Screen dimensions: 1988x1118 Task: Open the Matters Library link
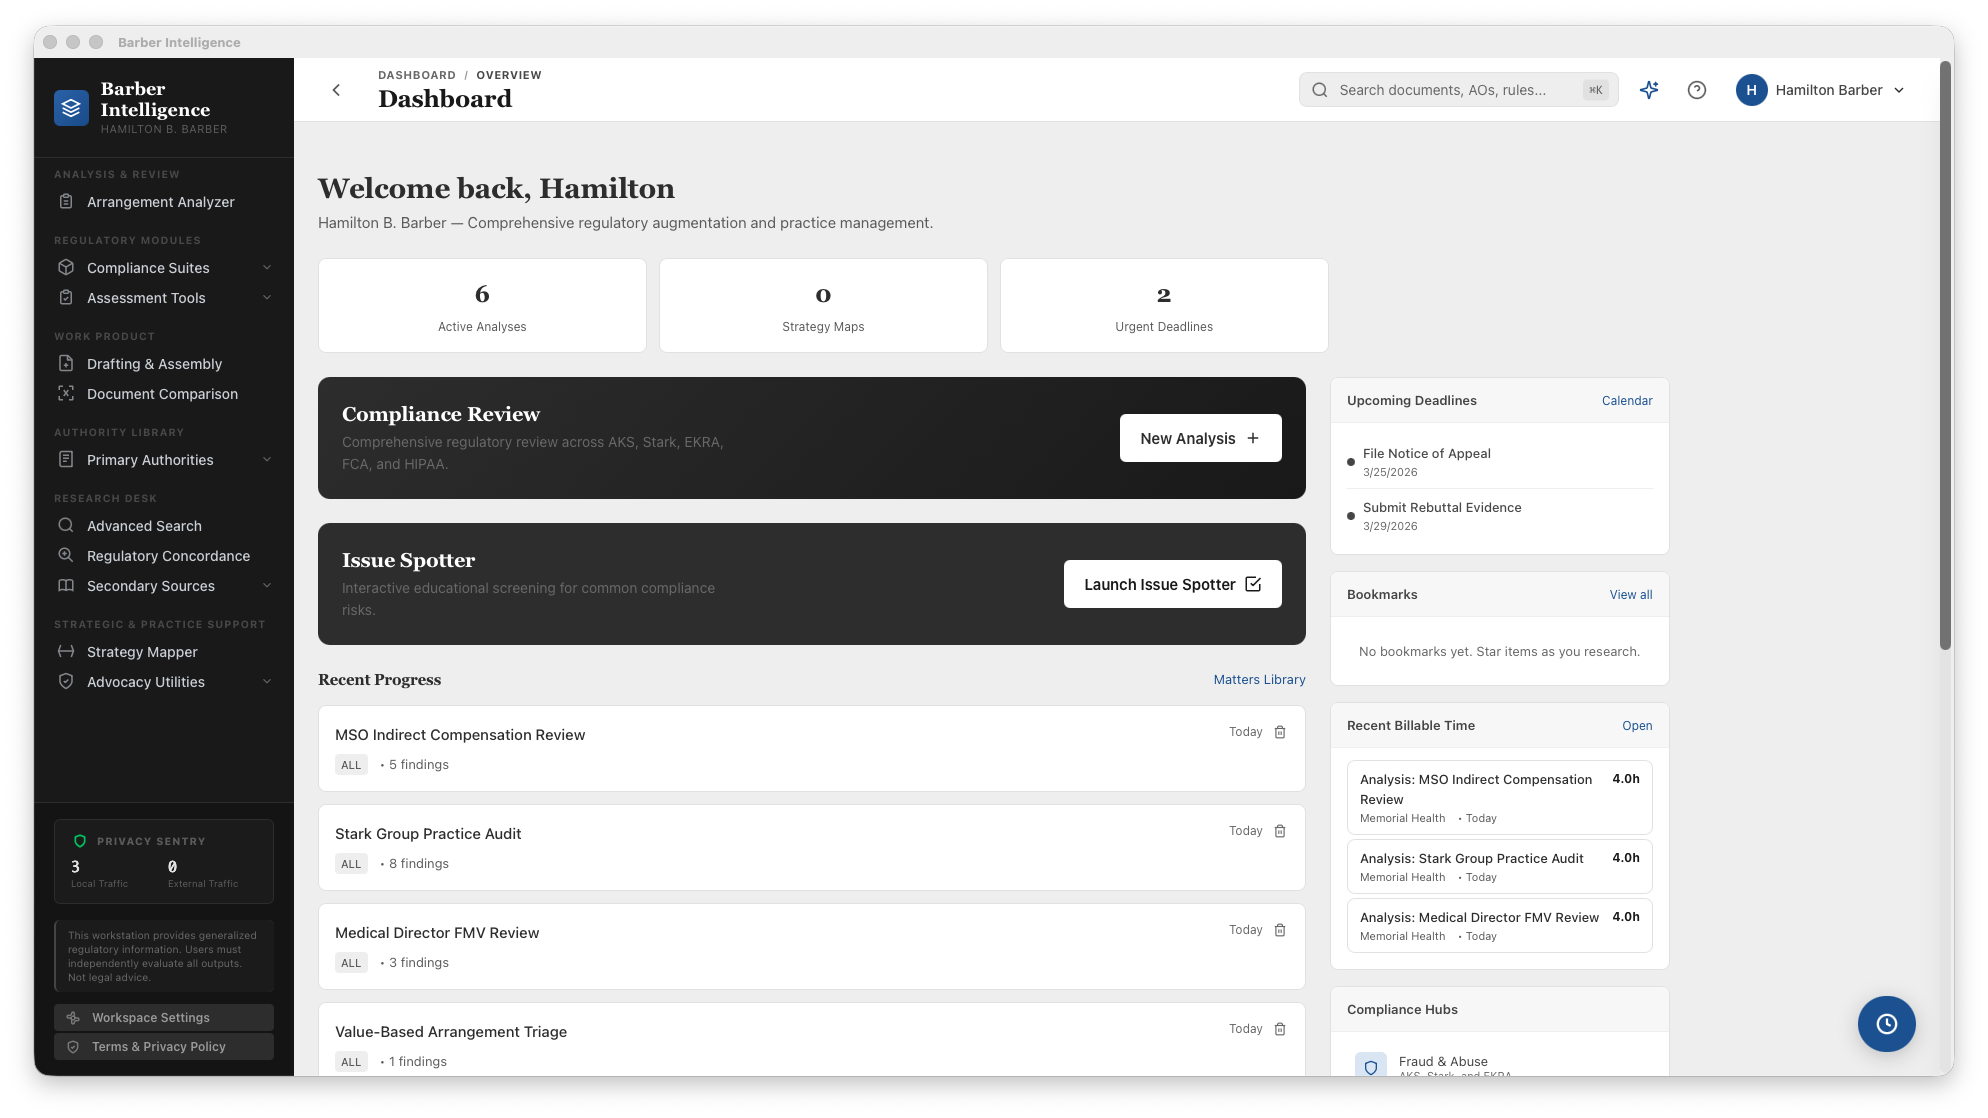point(1259,680)
